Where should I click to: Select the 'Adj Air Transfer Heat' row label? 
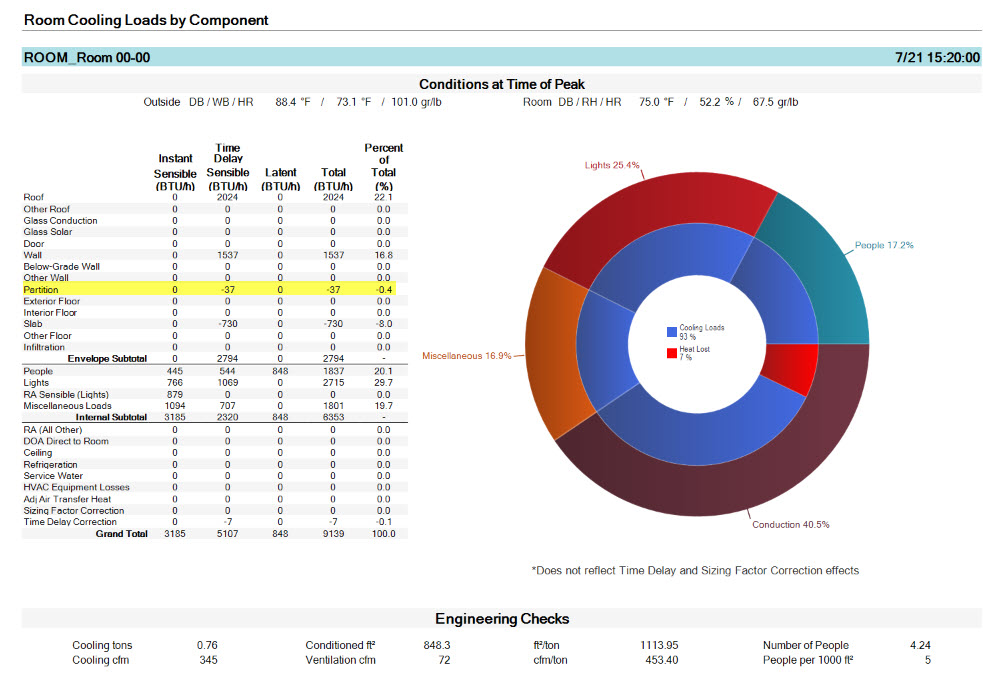pyautogui.click(x=67, y=499)
